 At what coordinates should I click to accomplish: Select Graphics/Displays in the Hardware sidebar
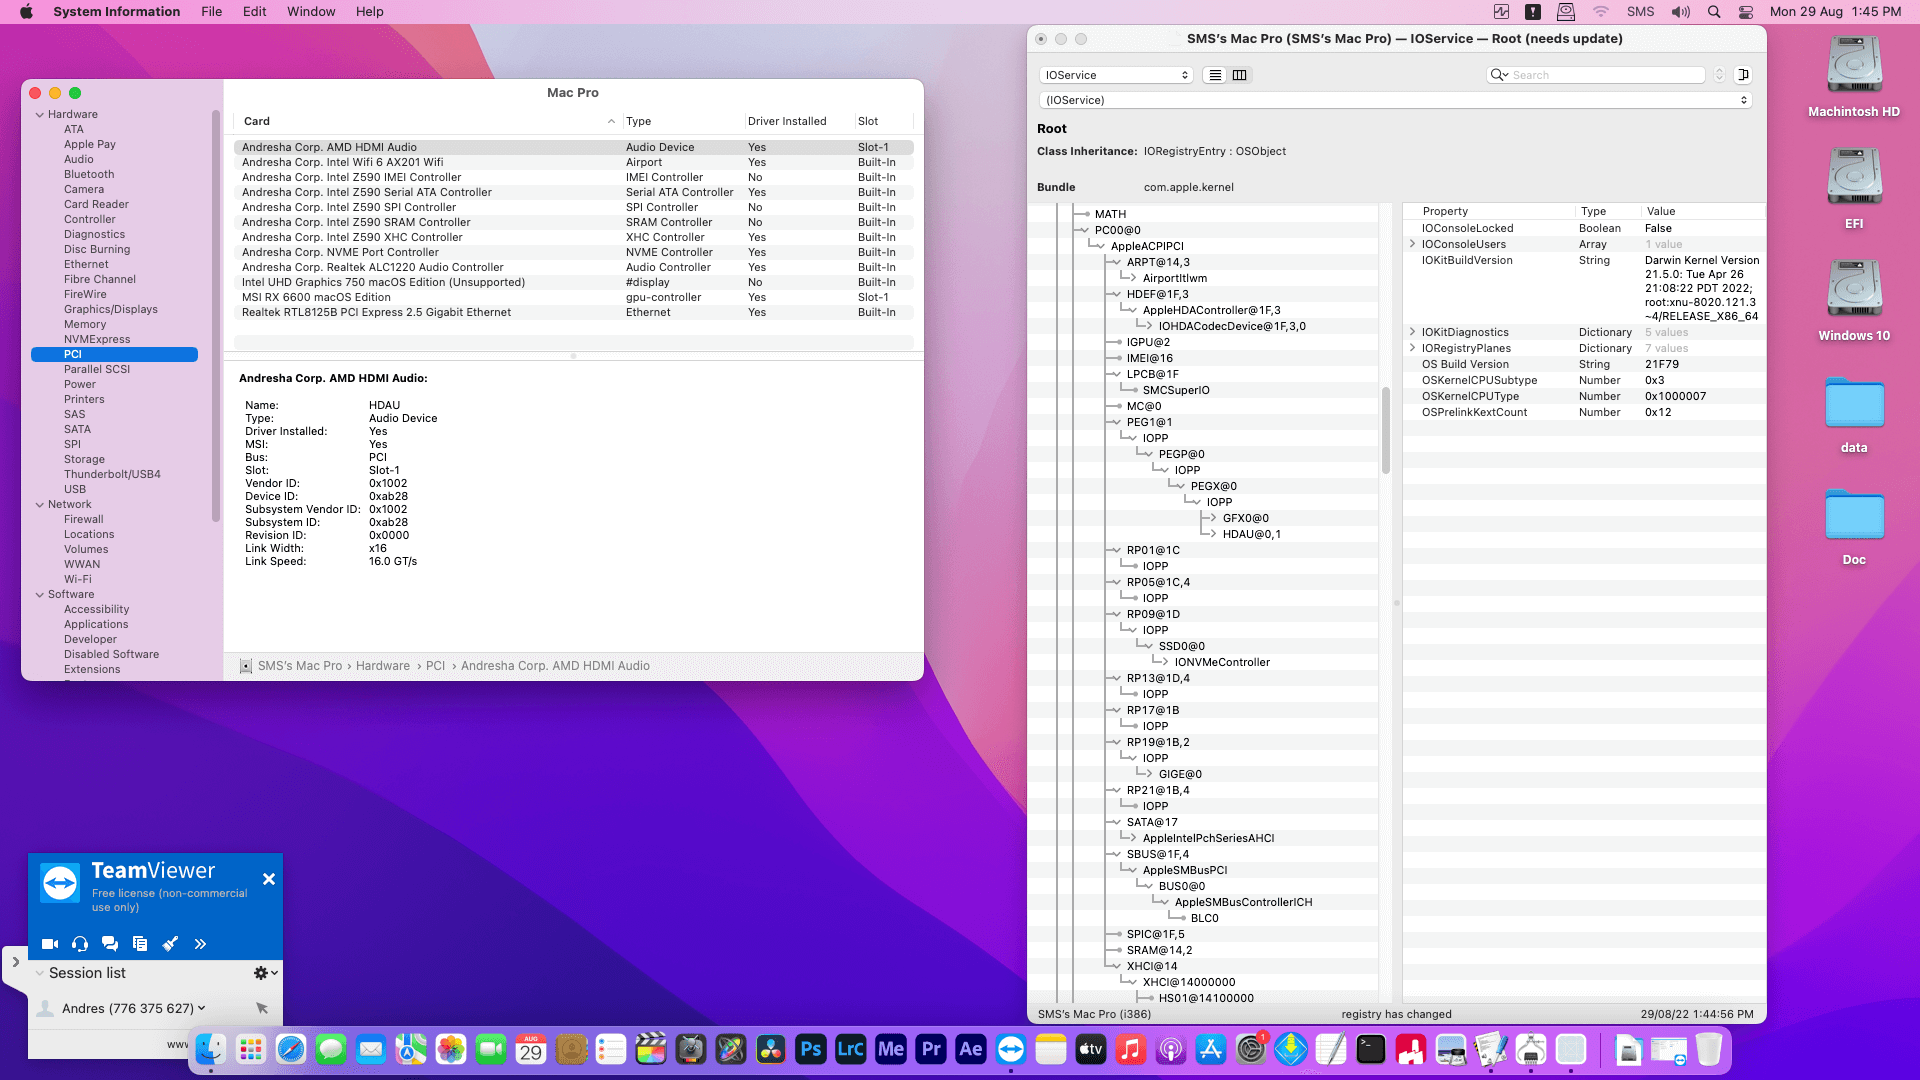[110, 309]
